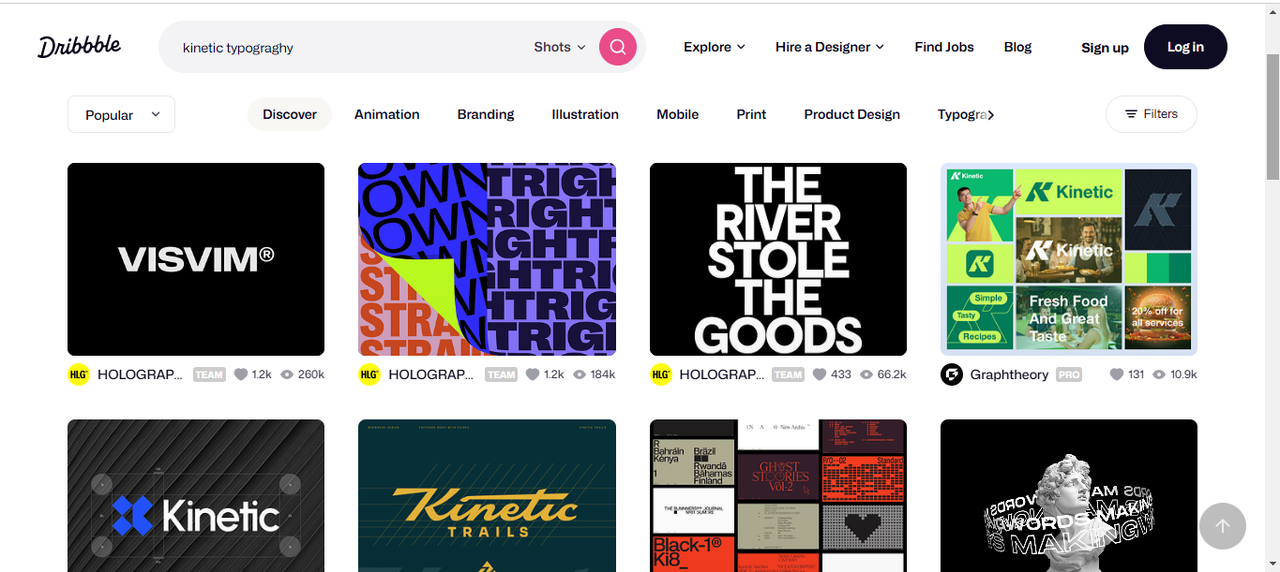Click the 260k views count
The height and width of the screenshot is (572, 1280).
click(311, 374)
